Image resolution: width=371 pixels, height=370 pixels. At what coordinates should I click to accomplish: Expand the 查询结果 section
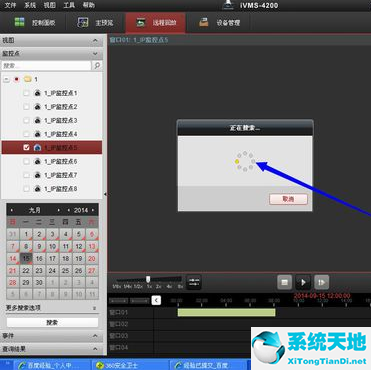click(95, 349)
